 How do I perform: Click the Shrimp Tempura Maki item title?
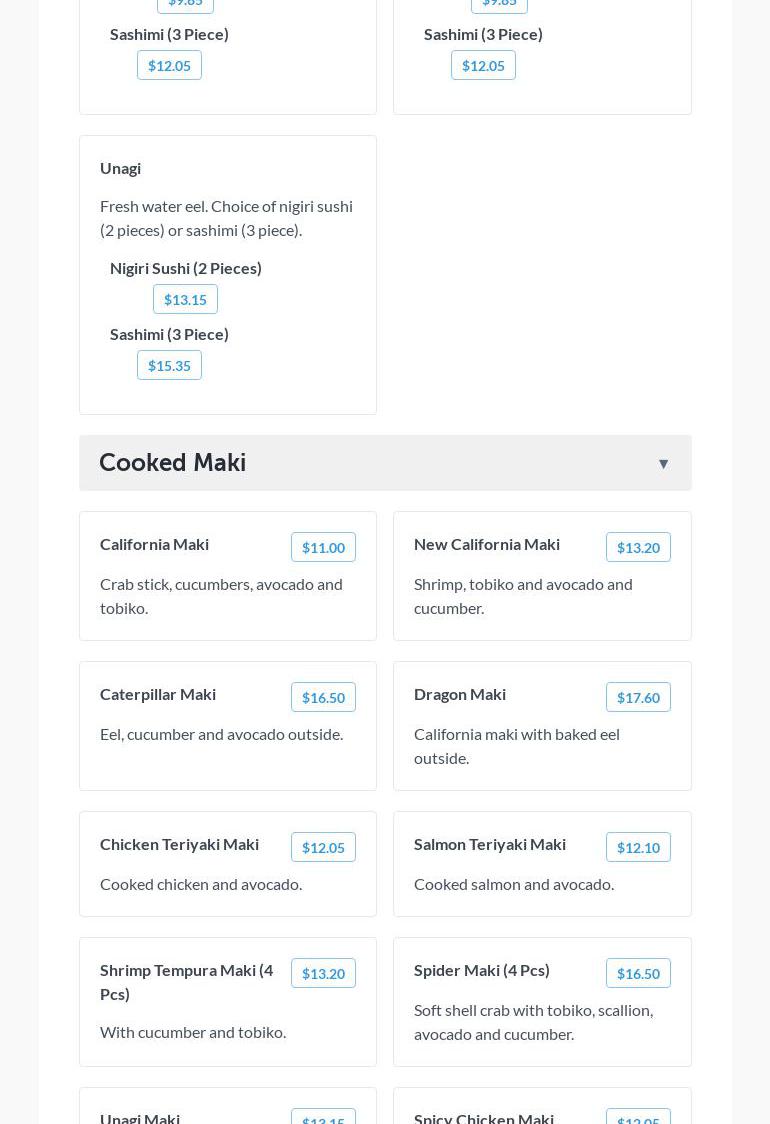click(186, 981)
